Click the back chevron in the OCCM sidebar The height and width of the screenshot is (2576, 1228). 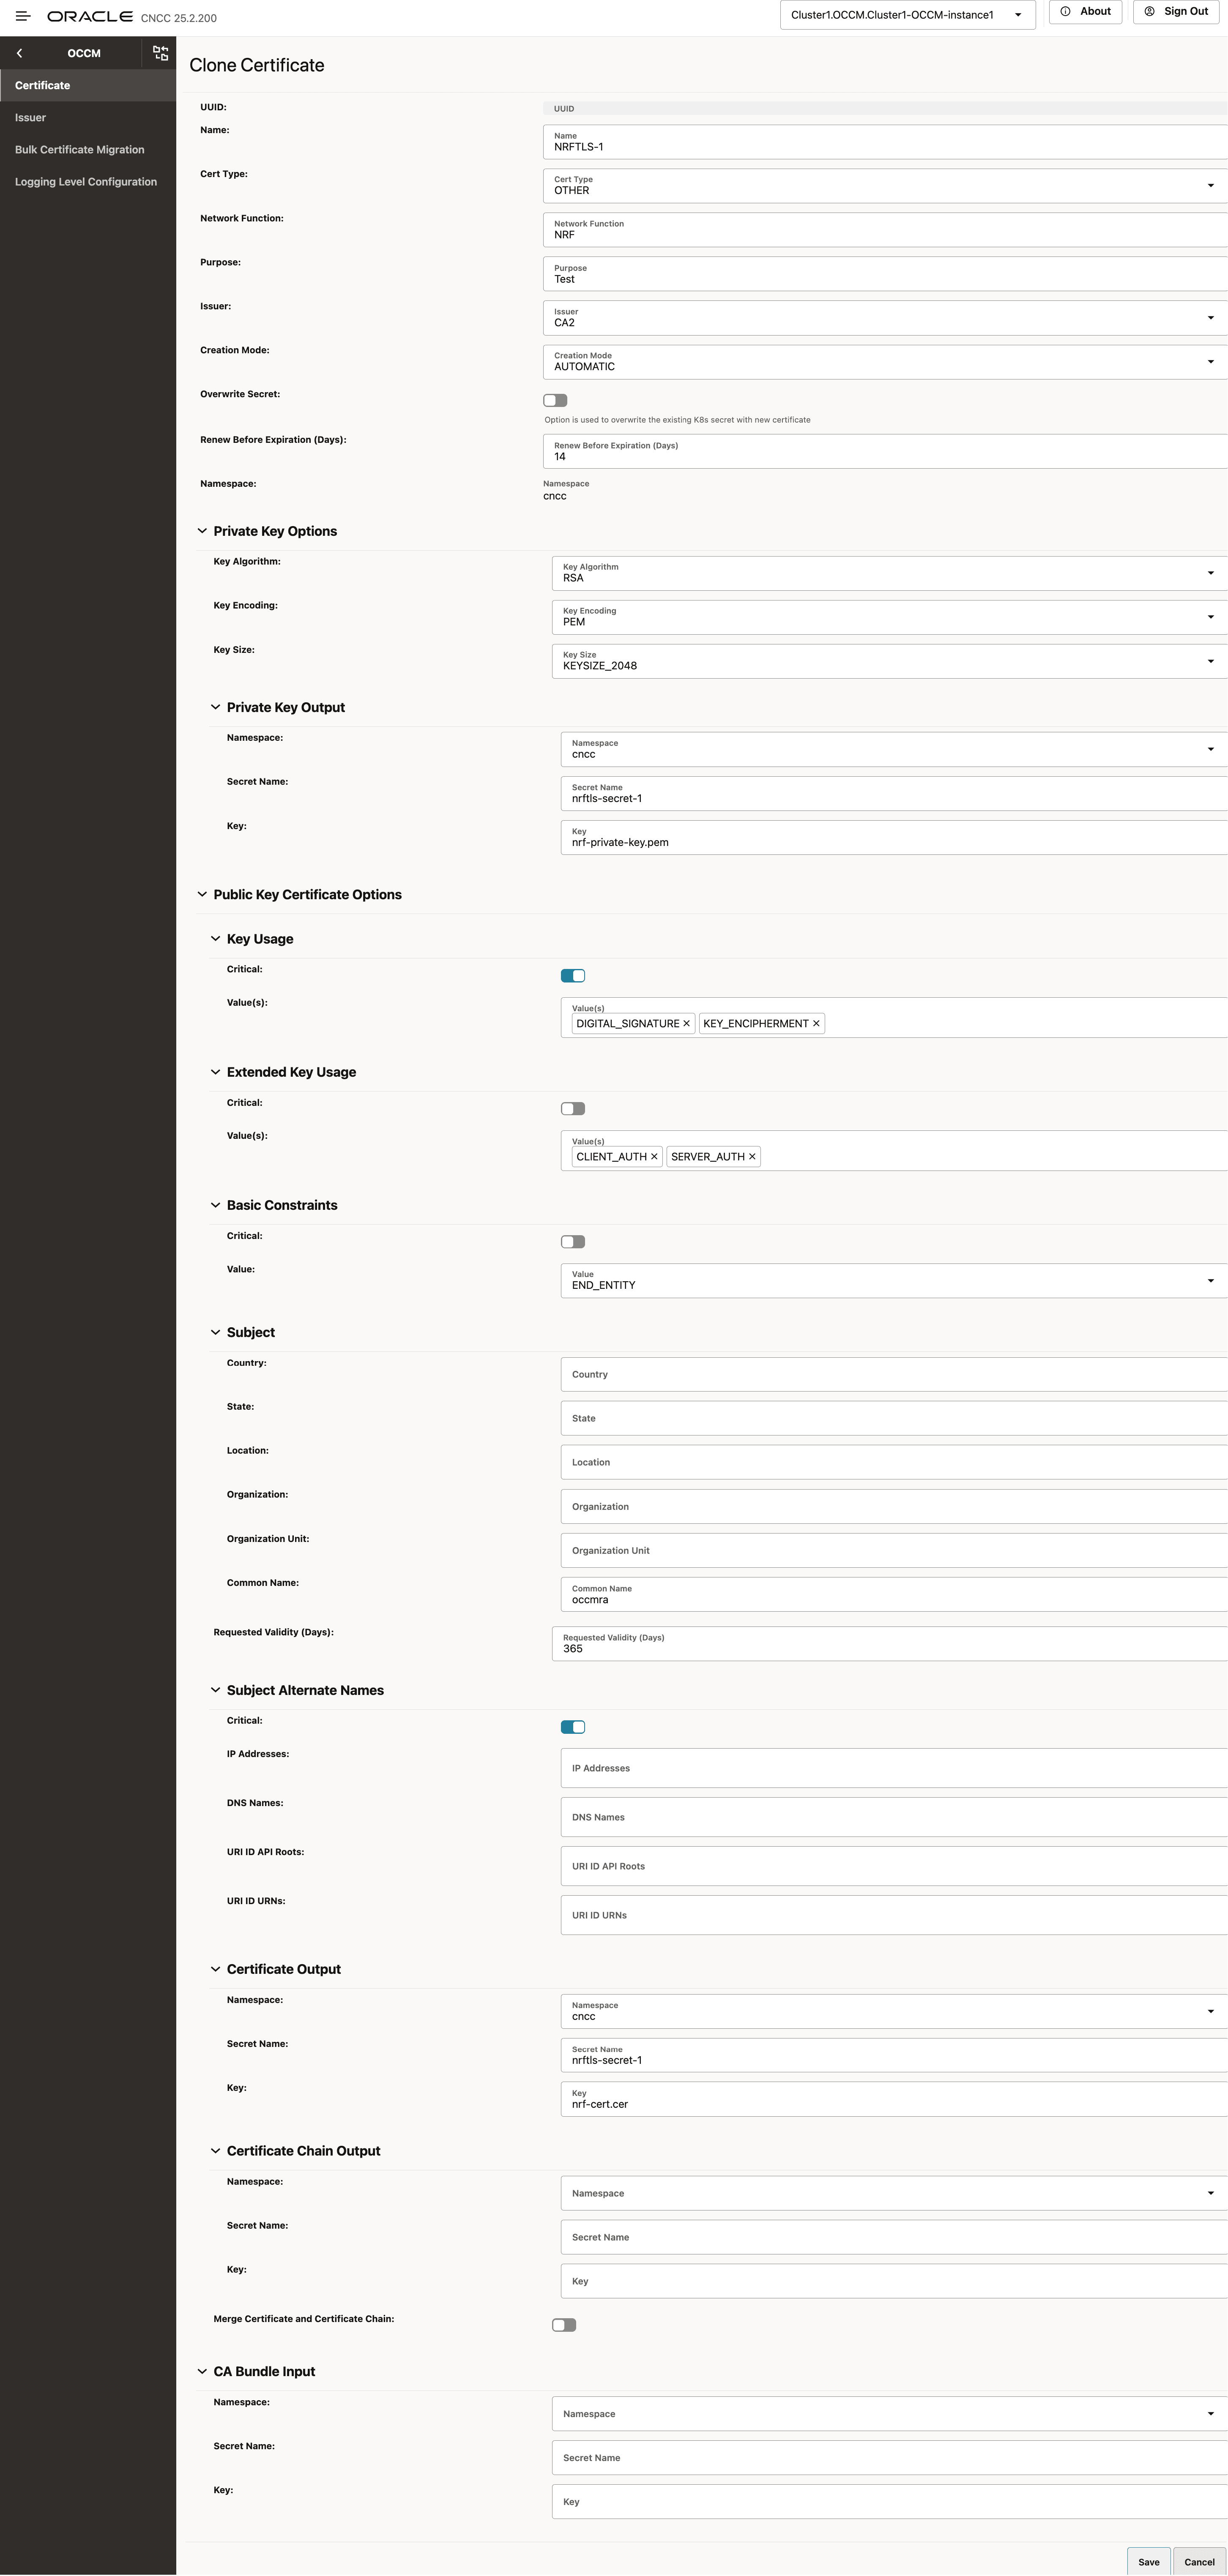pos(20,53)
